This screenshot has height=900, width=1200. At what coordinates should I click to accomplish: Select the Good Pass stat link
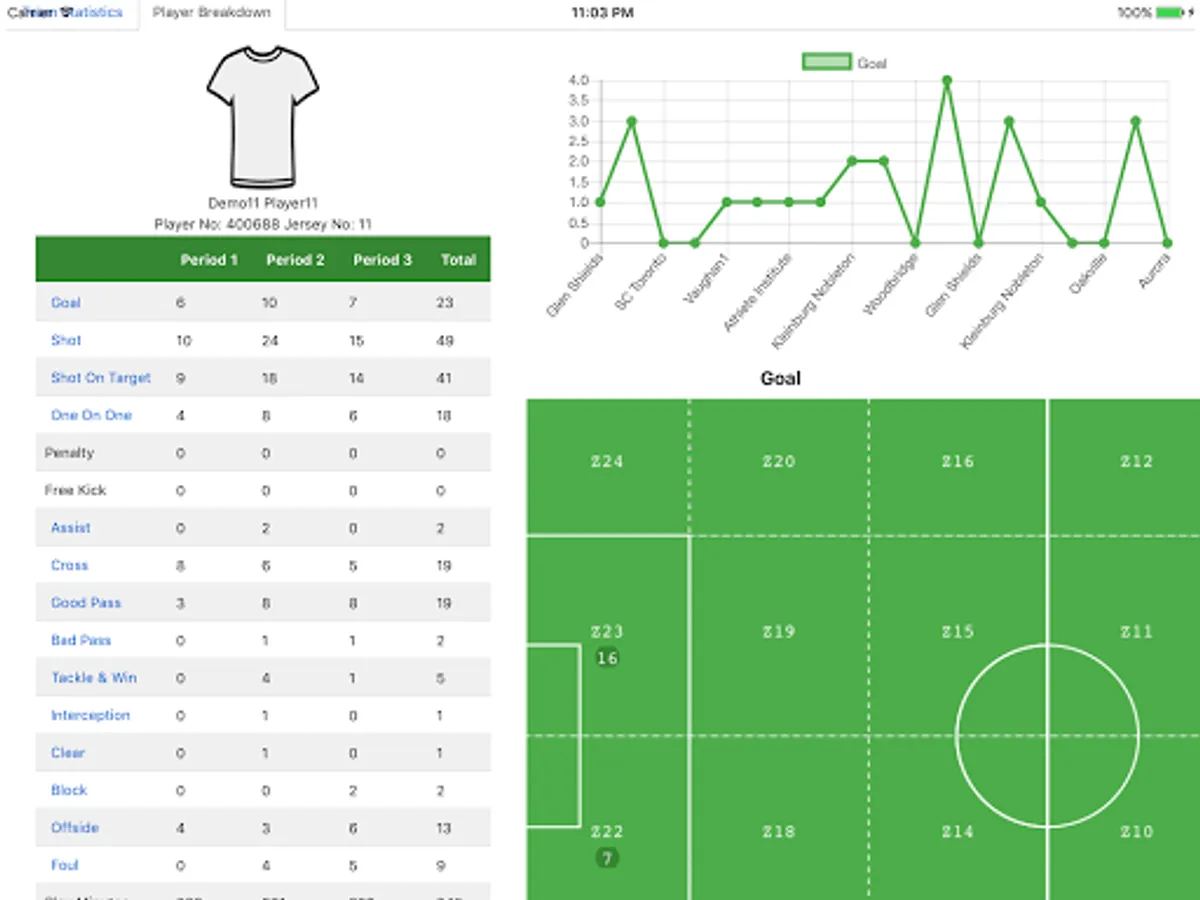[85, 602]
